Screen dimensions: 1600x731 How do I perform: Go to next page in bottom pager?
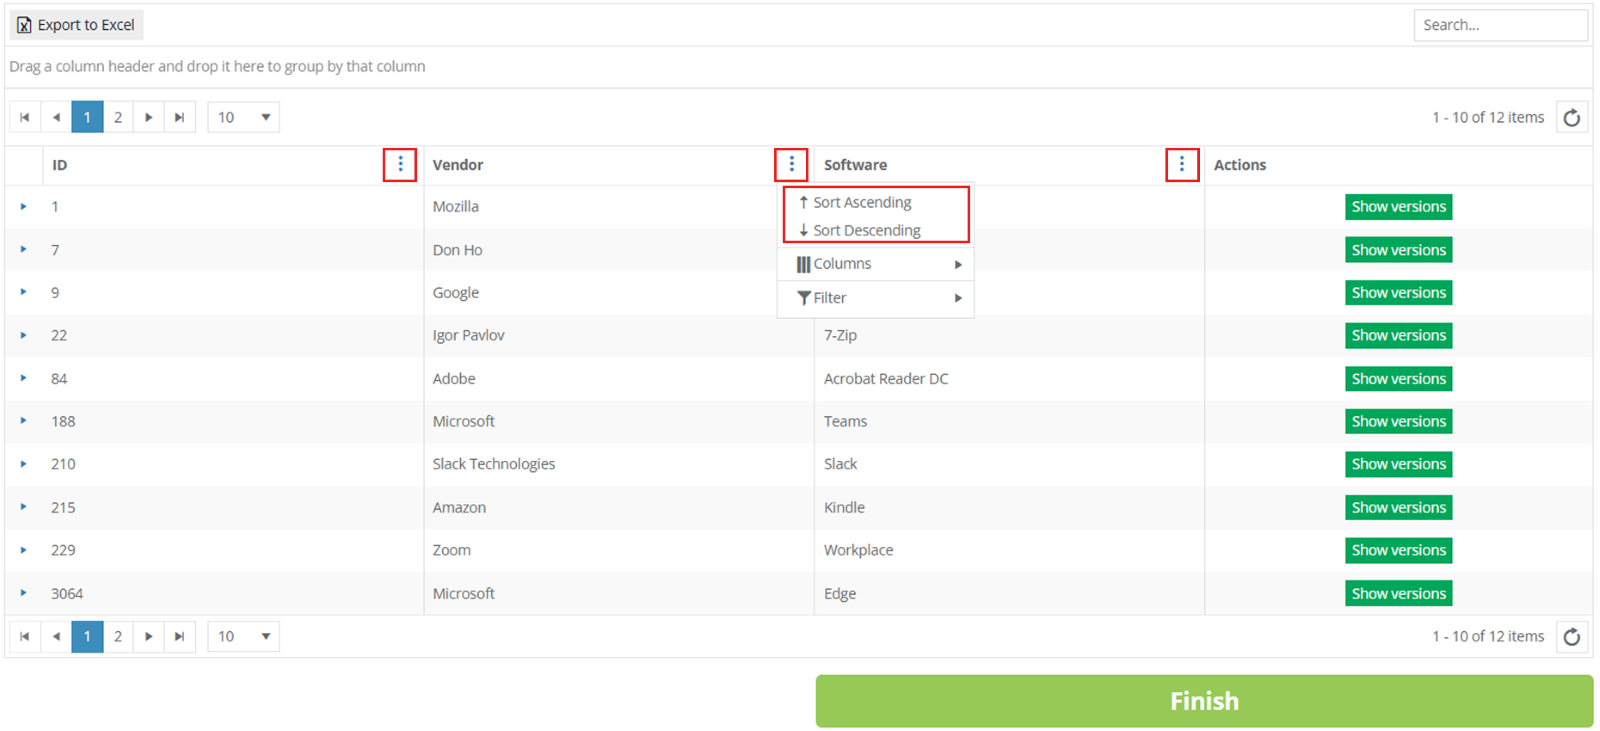point(148,637)
